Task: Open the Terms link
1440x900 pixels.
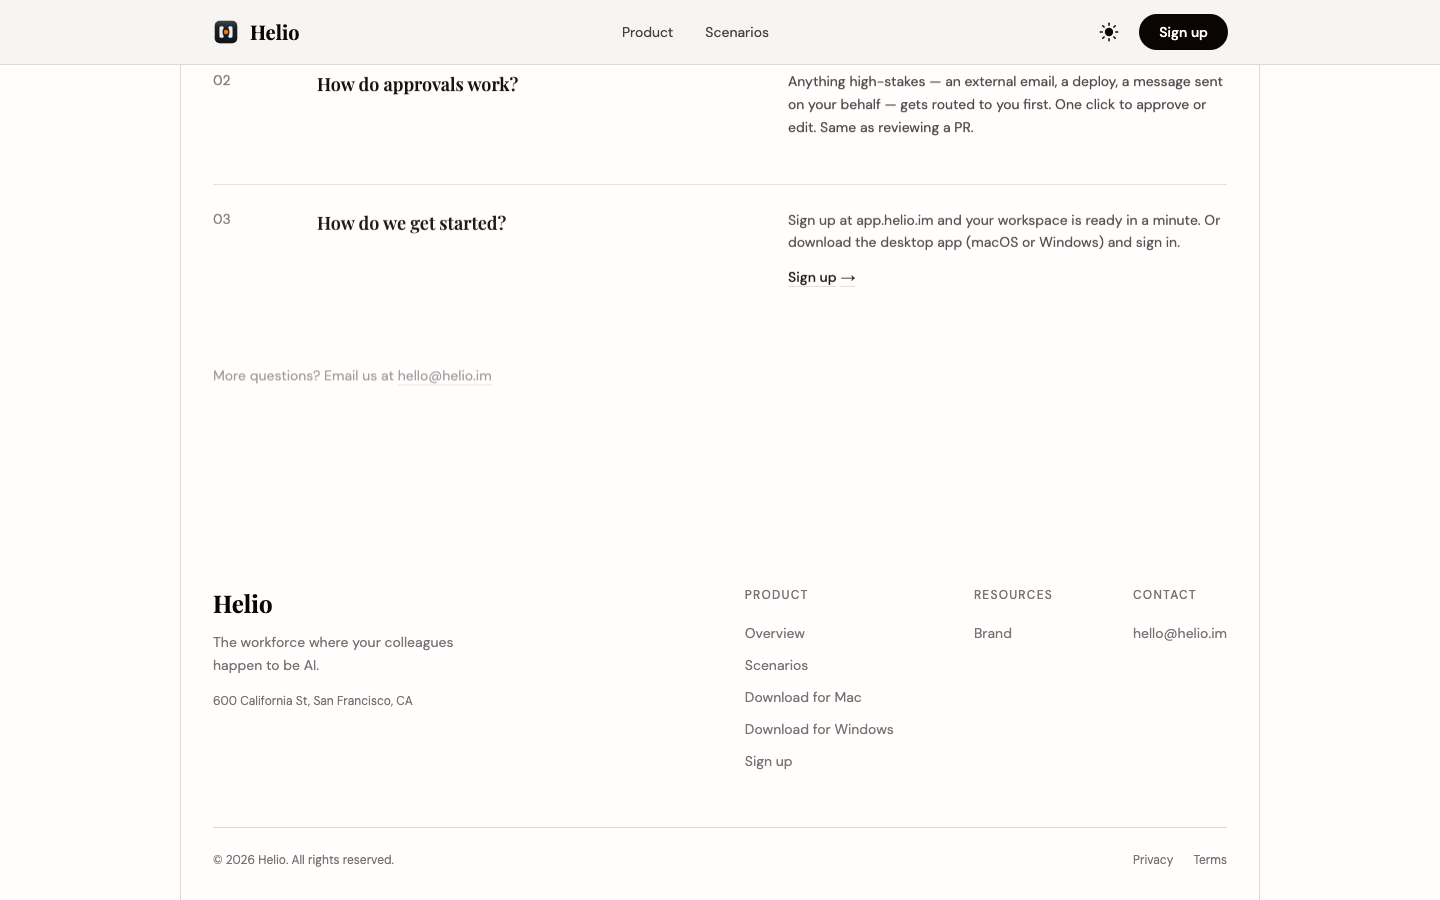Action: pos(1210,860)
